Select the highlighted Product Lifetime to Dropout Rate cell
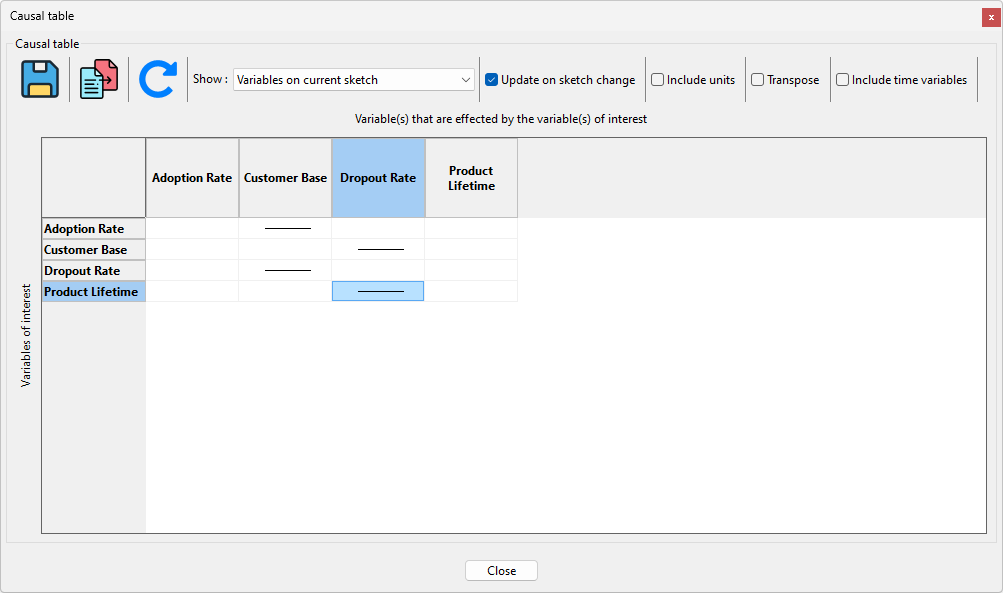This screenshot has height=593, width=1003. [377, 291]
